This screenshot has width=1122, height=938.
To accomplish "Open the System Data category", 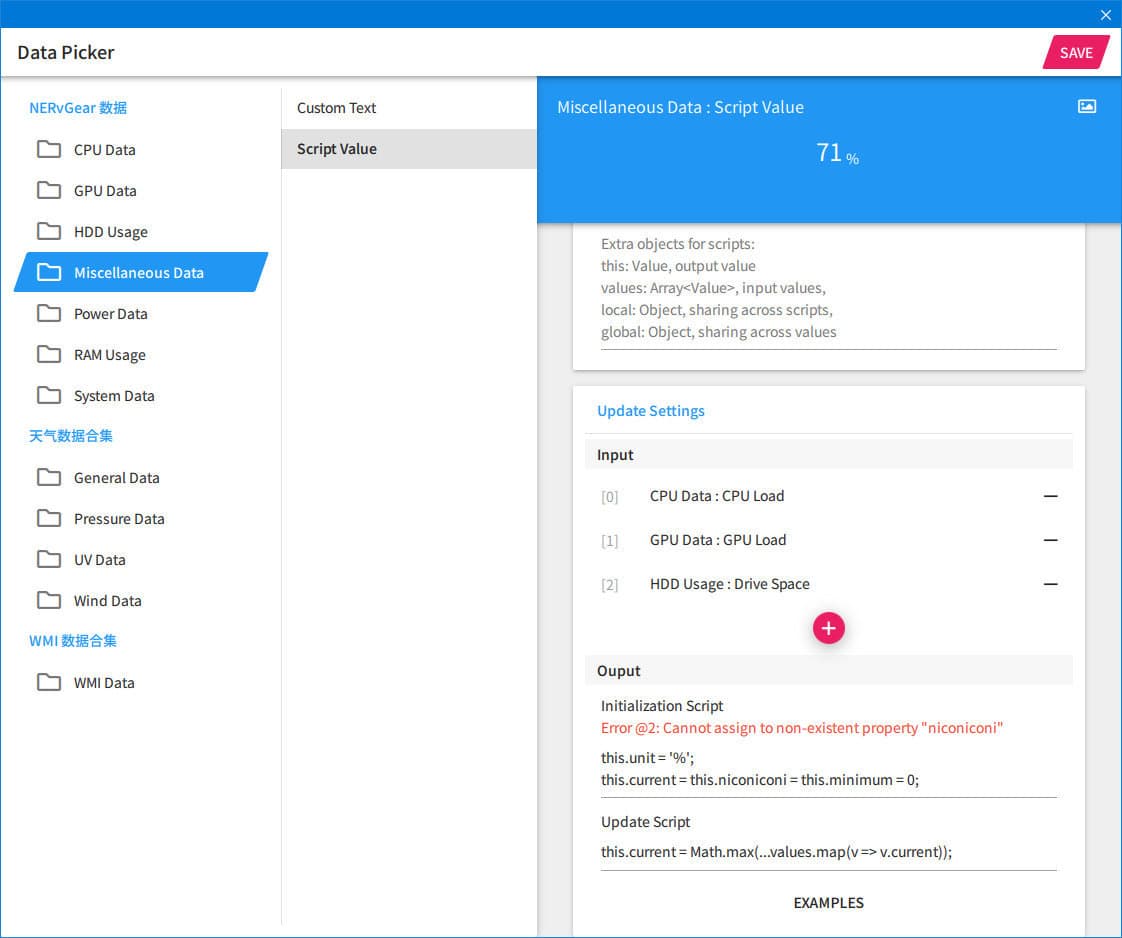I will [141, 396].
